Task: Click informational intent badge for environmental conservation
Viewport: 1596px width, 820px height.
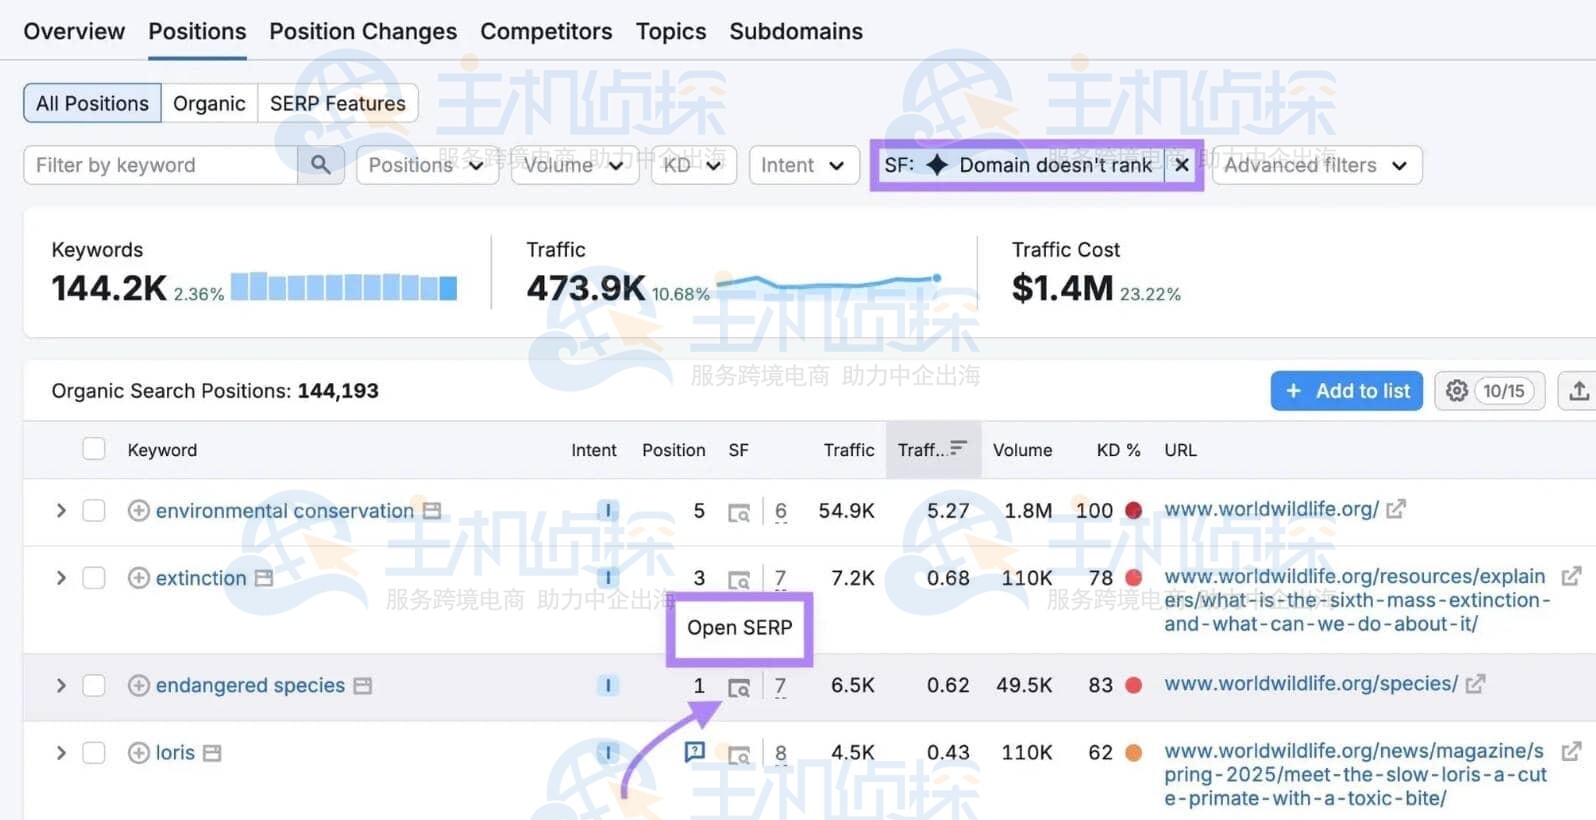Action: [x=608, y=511]
